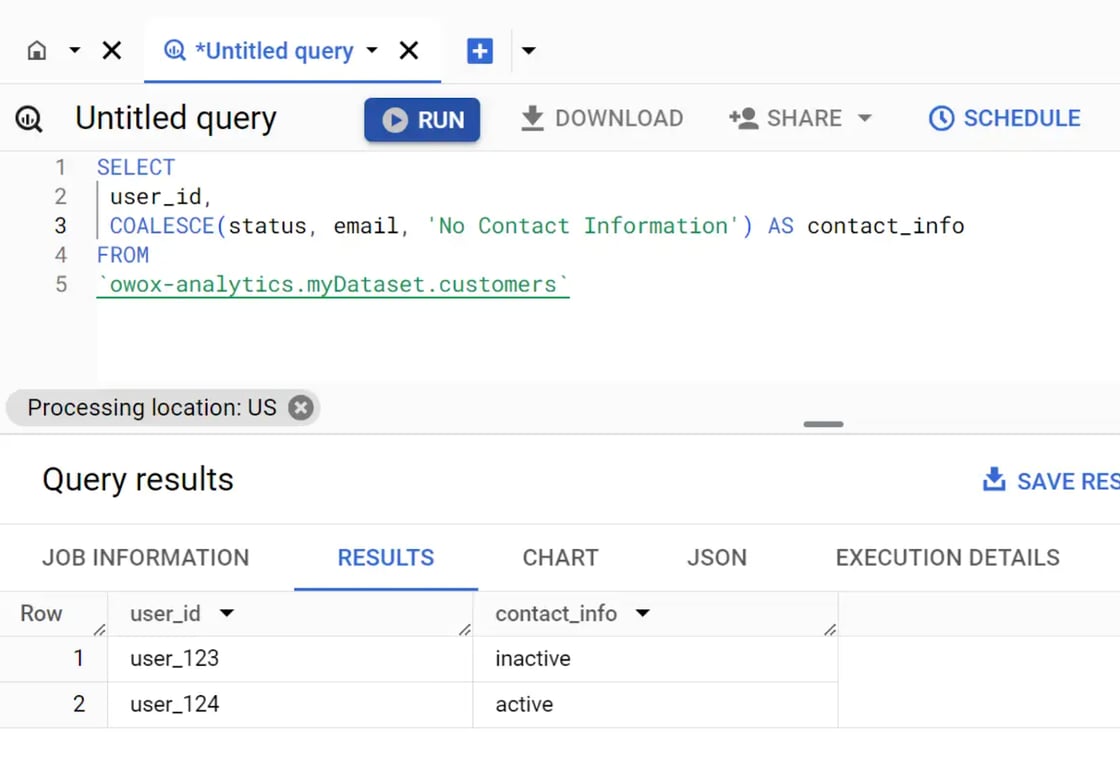Click the contact_info column resize handle
The width and height of the screenshot is (1120, 768).
click(x=830, y=630)
